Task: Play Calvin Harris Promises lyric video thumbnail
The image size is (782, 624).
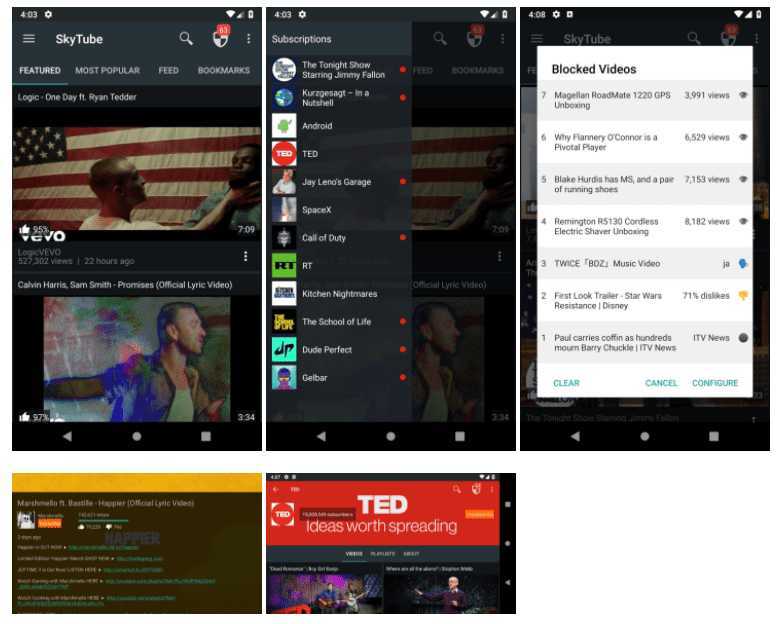Action: click(137, 359)
